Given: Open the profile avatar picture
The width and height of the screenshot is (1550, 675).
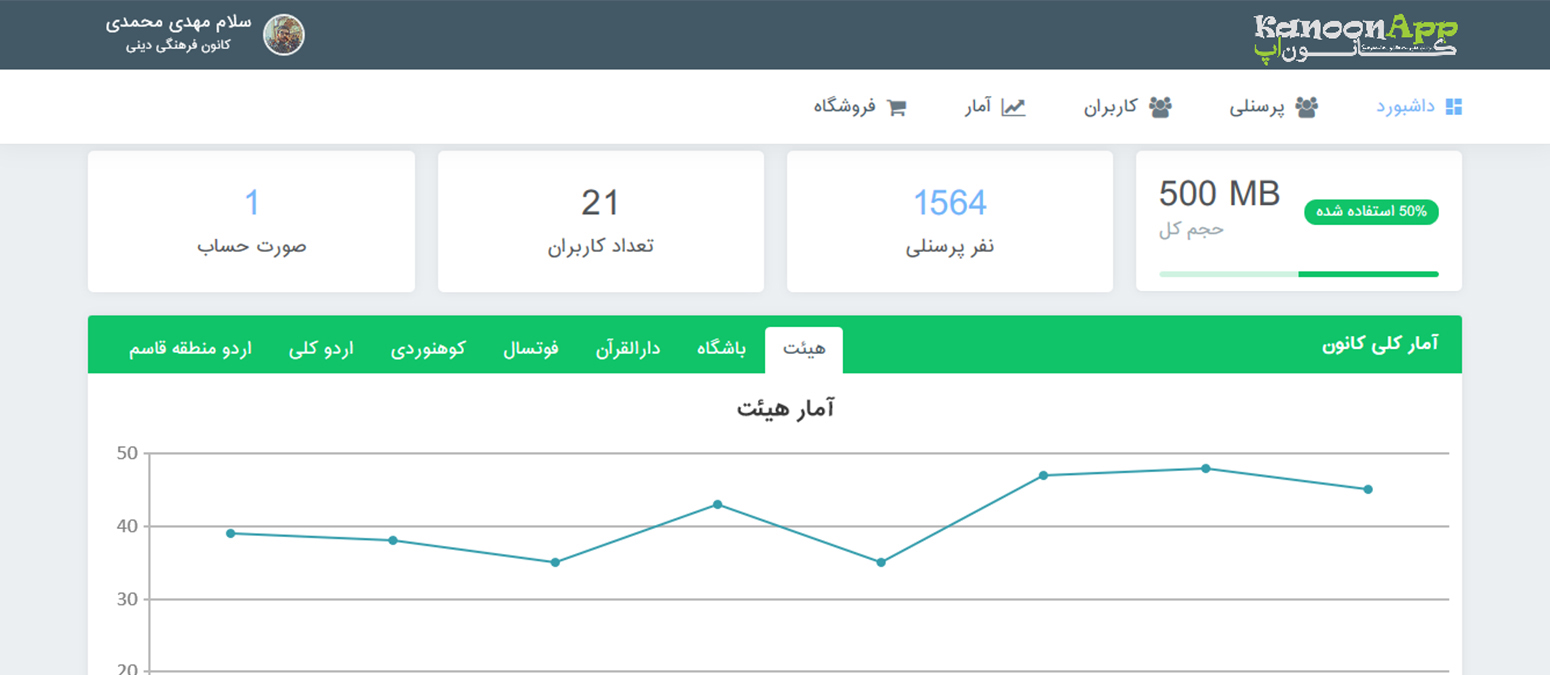Looking at the screenshot, I should [x=285, y=33].
